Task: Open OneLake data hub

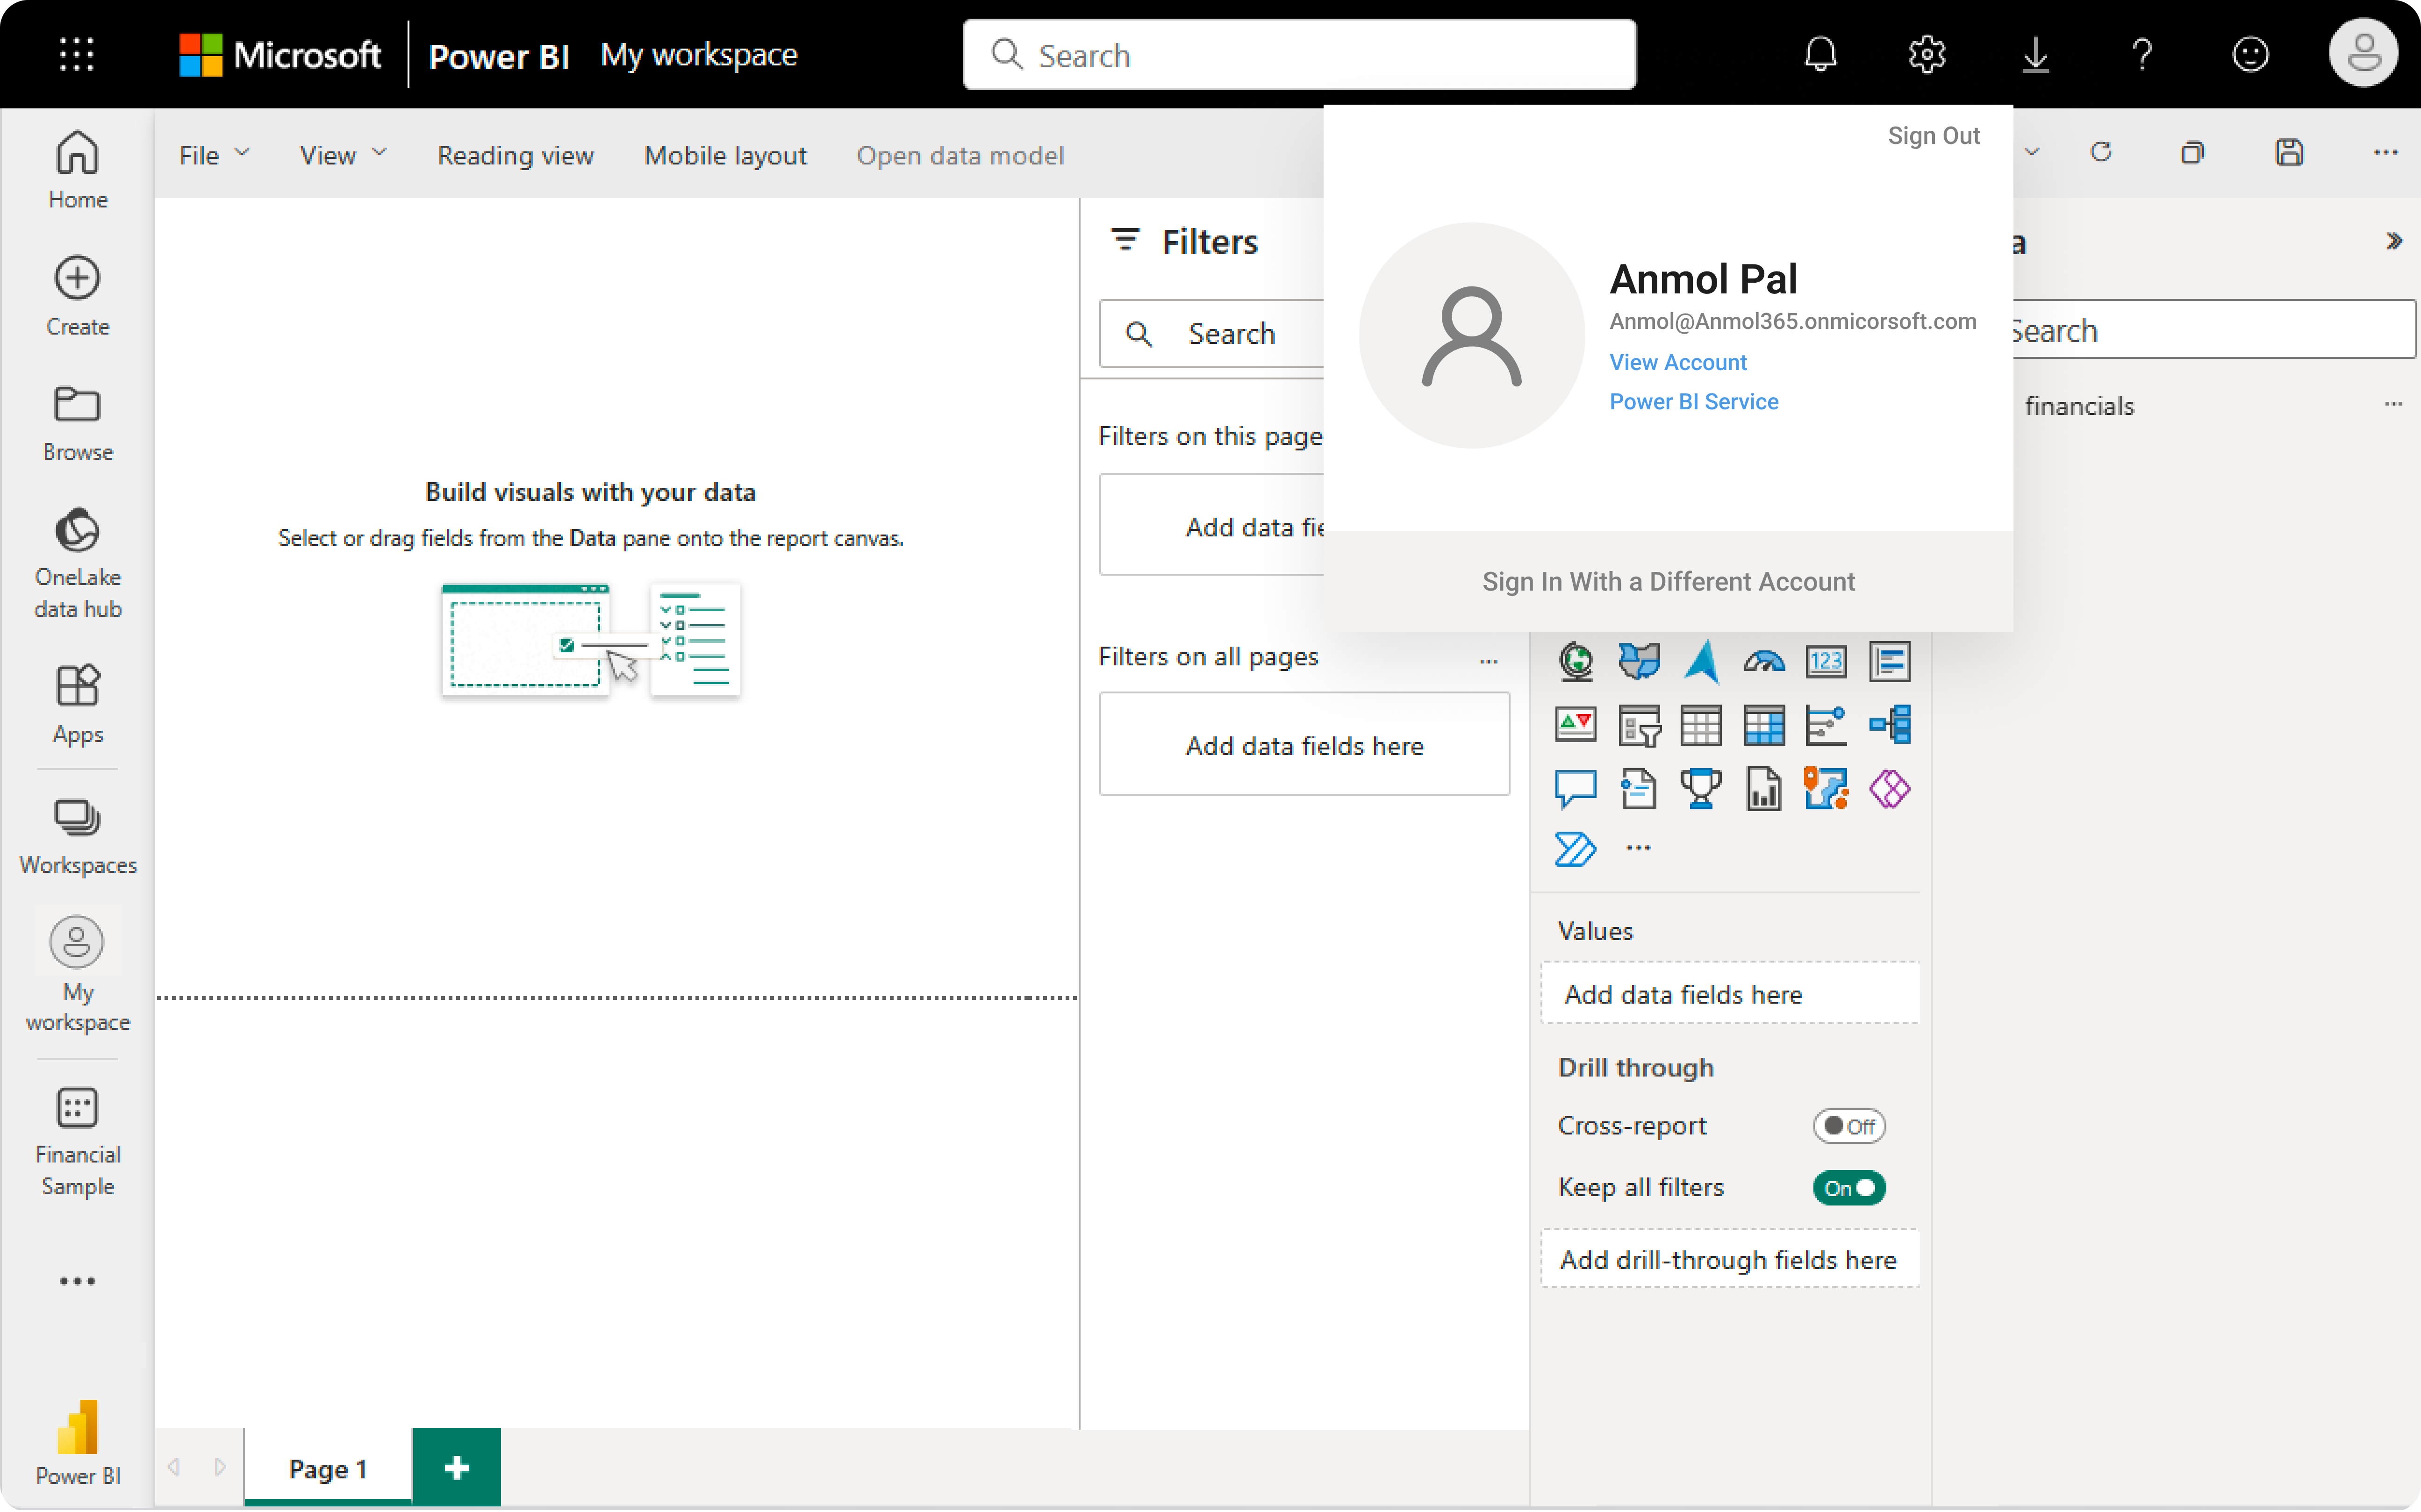Action: (77, 563)
